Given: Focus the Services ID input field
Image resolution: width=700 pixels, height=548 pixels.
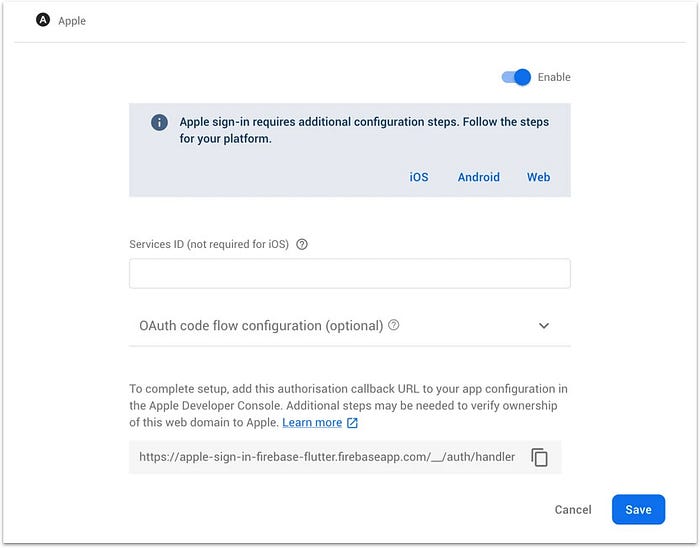Looking at the screenshot, I should tap(349, 274).
